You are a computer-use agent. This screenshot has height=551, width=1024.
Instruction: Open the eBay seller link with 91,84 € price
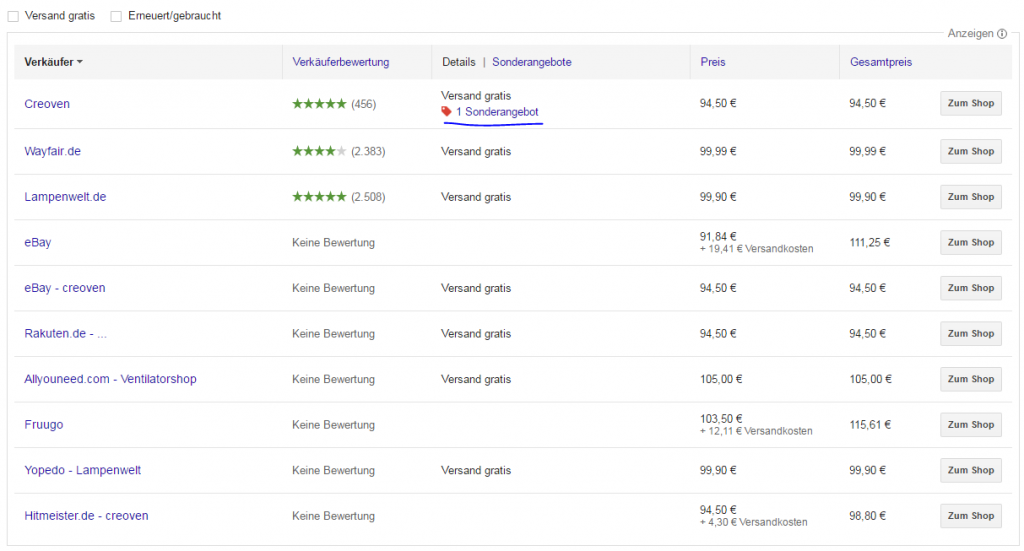click(x=38, y=242)
